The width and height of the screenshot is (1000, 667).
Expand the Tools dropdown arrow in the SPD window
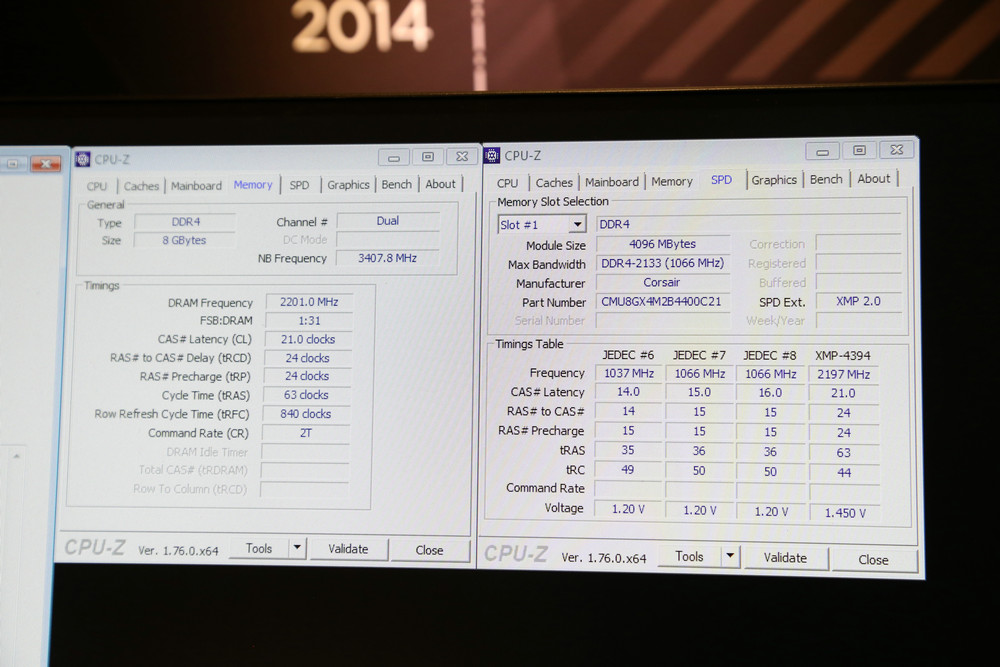point(731,557)
